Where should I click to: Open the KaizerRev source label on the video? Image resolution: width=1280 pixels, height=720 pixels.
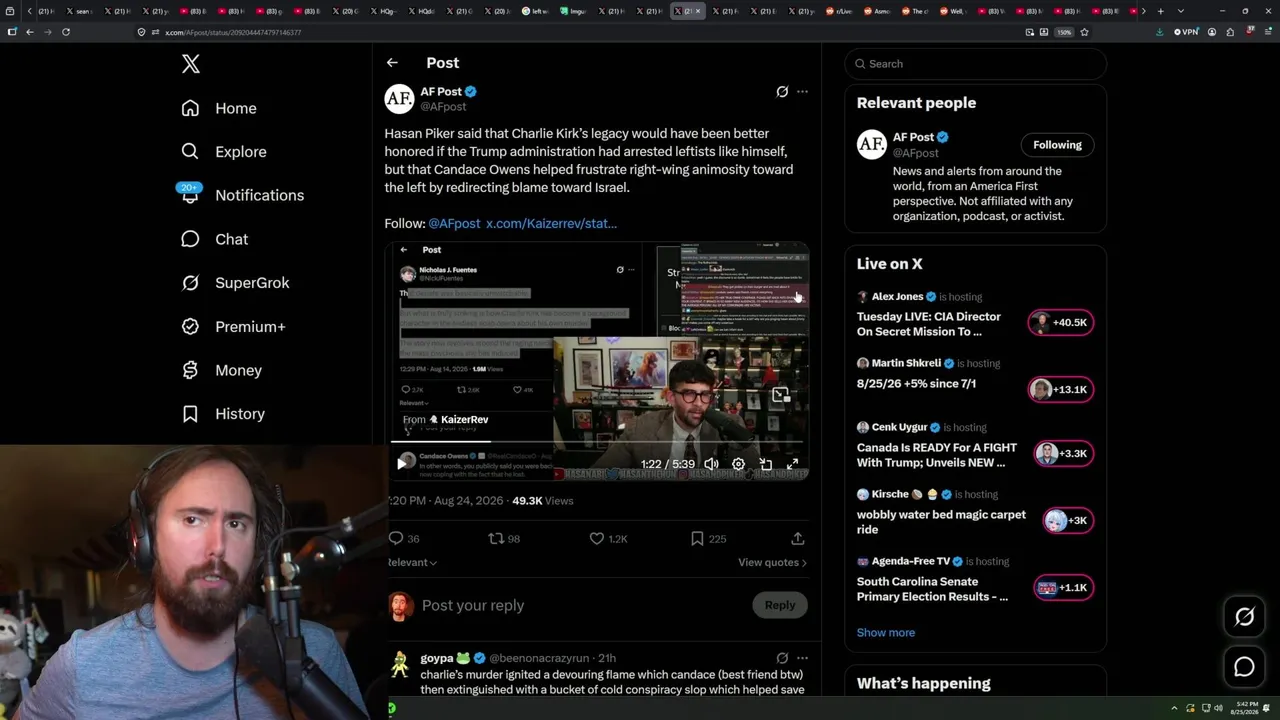[458, 420]
